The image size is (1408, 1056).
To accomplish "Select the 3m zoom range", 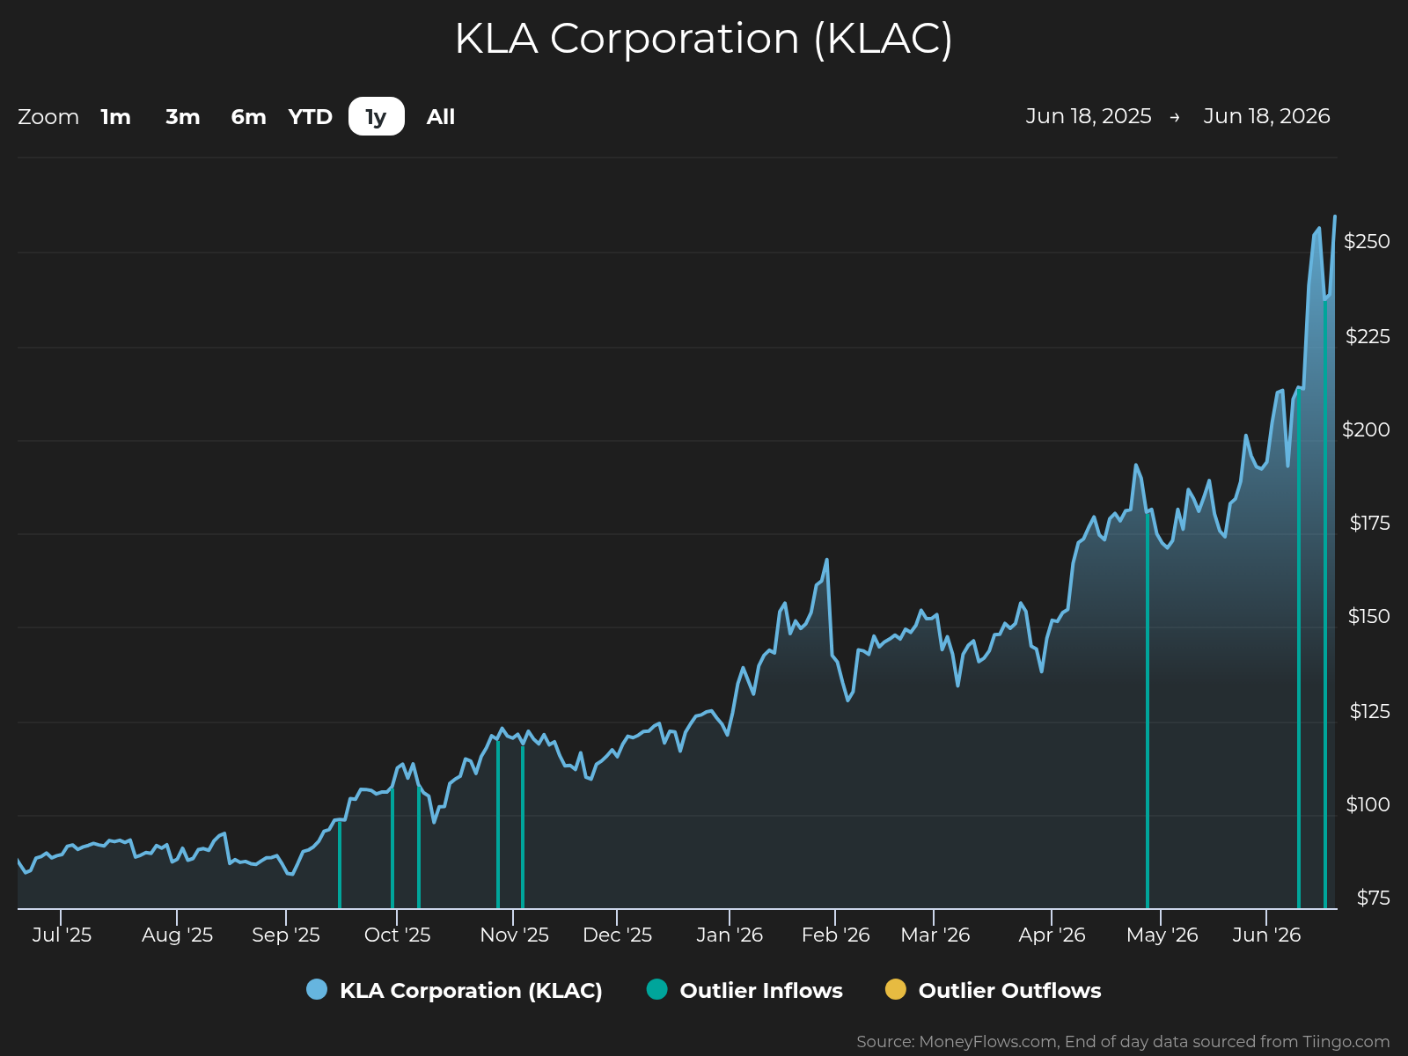I will coord(183,117).
